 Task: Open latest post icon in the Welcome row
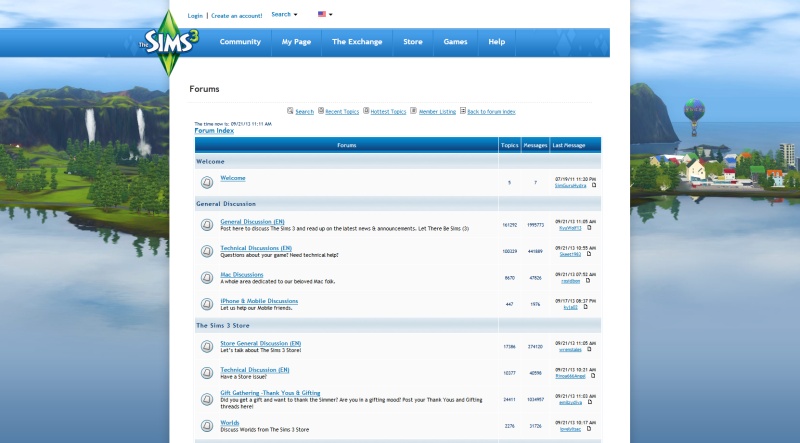[x=594, y=185]
